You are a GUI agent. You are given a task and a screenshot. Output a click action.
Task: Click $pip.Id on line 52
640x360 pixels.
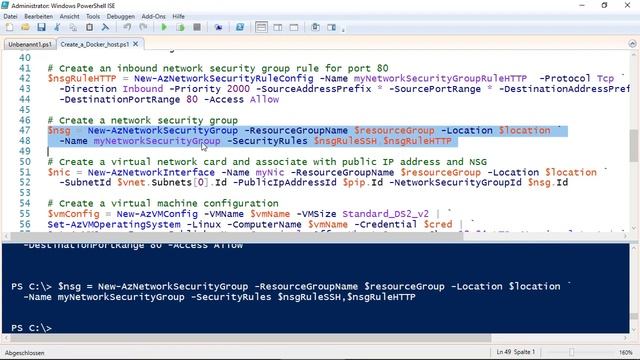pyautogui.click(x=362, y=182)
